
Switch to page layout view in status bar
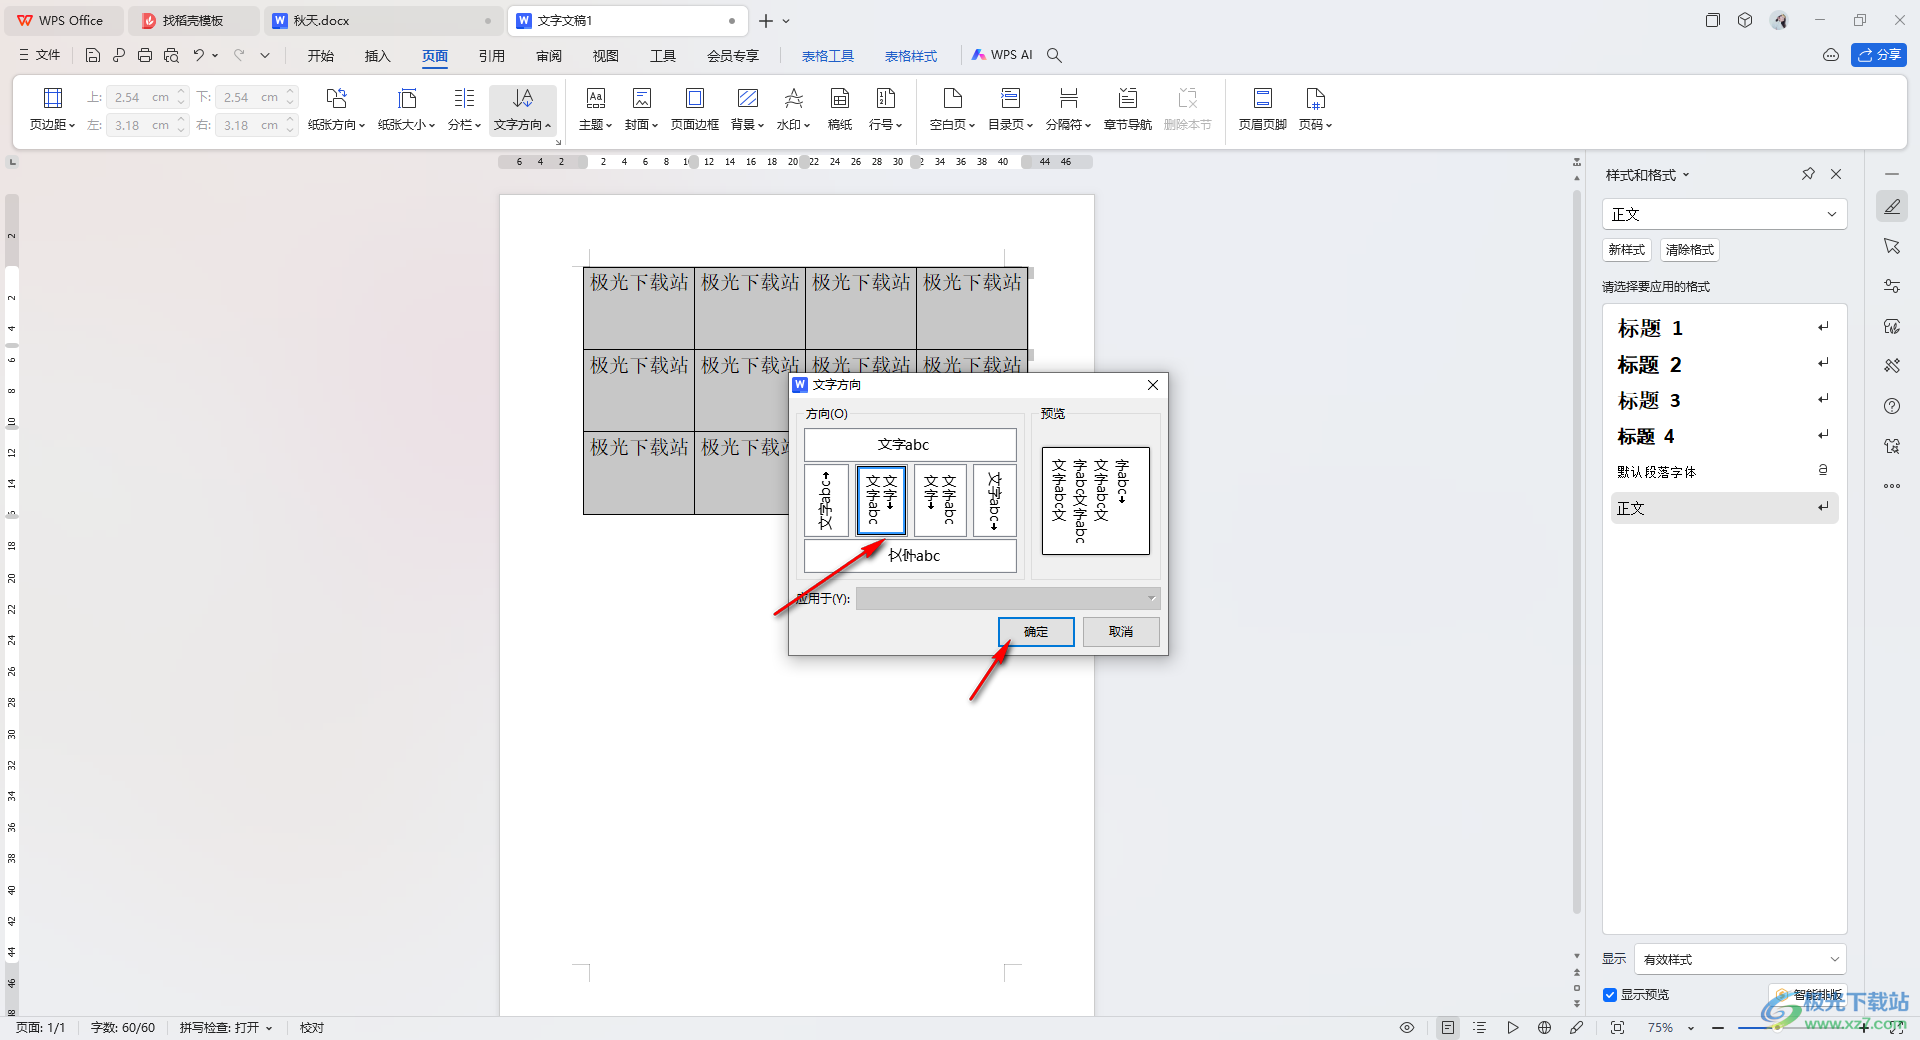(x=1447, y=1027)
